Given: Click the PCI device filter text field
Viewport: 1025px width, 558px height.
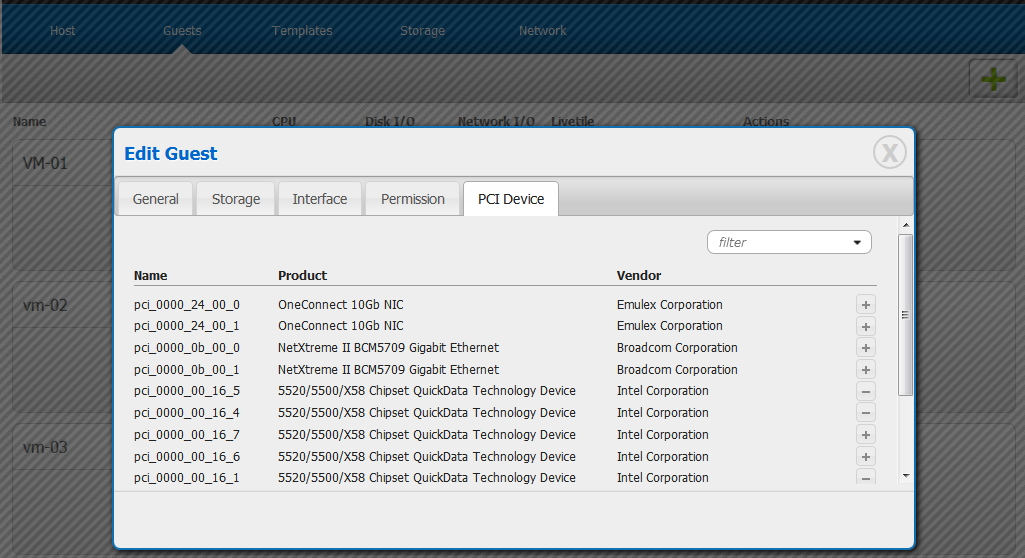Looking at the screenshot, I should click(x=777, y=243).
